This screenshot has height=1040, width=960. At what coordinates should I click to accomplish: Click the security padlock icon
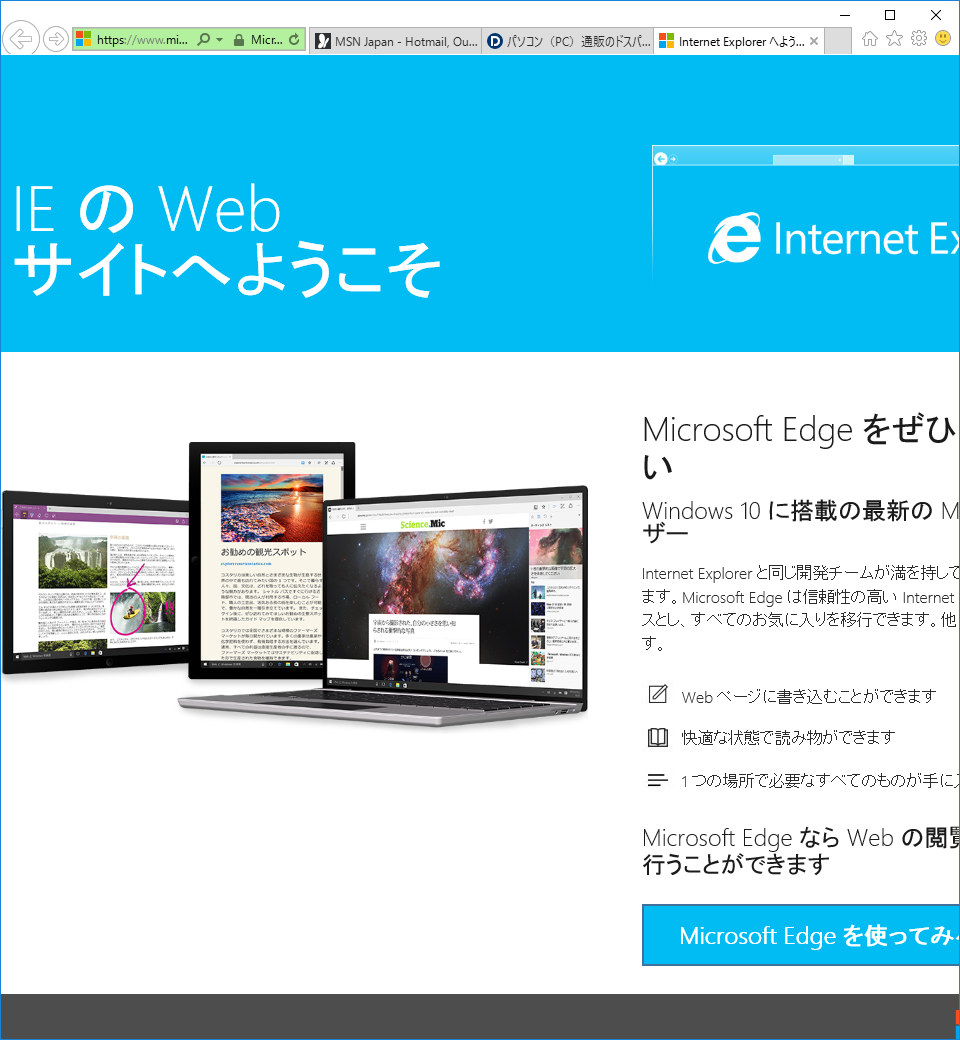(238, 40)
